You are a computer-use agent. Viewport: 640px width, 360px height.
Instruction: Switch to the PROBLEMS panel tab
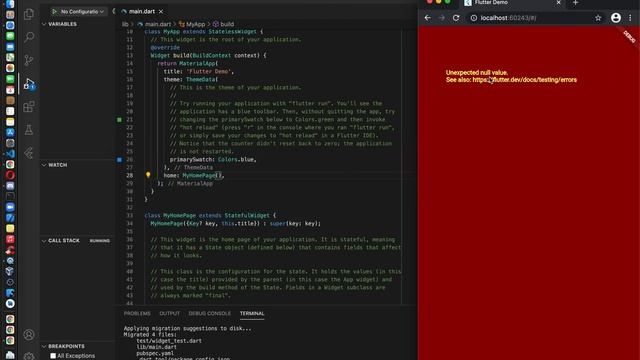click(137, 313)
